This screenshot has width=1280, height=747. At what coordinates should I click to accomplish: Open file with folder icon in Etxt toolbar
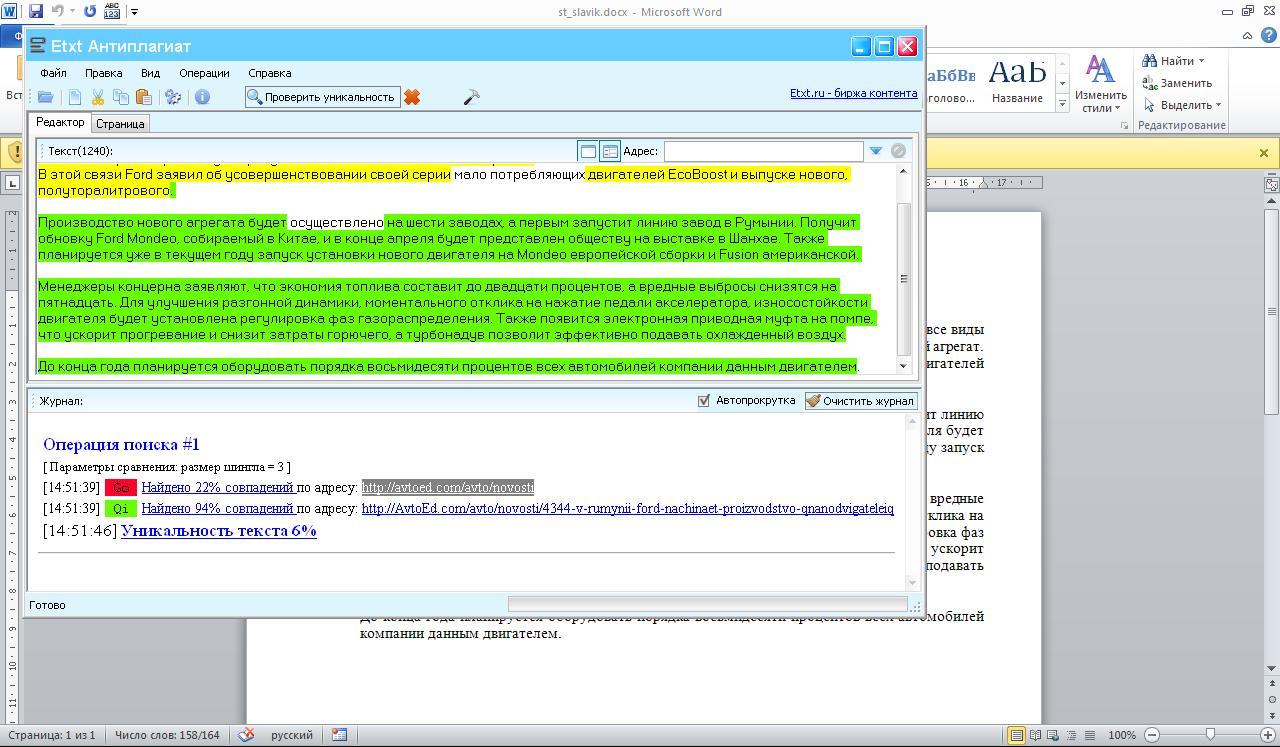[45, 97]
